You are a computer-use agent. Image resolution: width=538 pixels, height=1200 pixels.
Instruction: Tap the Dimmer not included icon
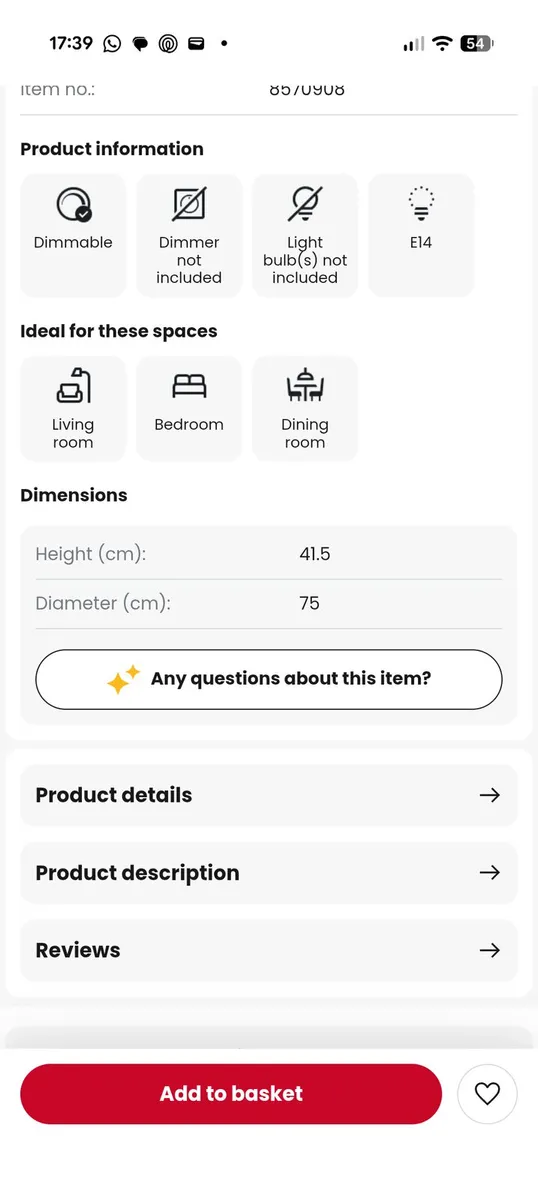tap(189, 204)
